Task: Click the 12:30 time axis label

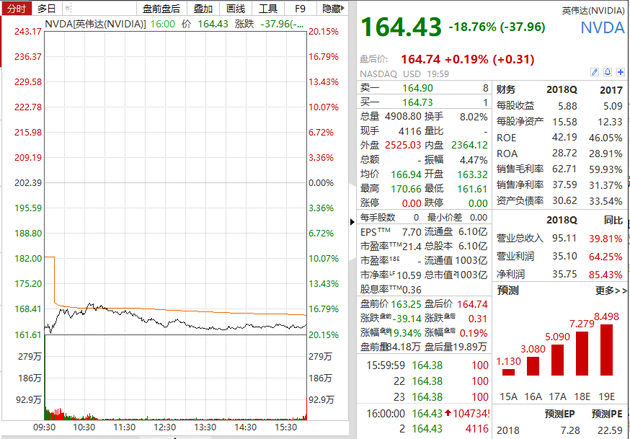Action: point(165,427)
